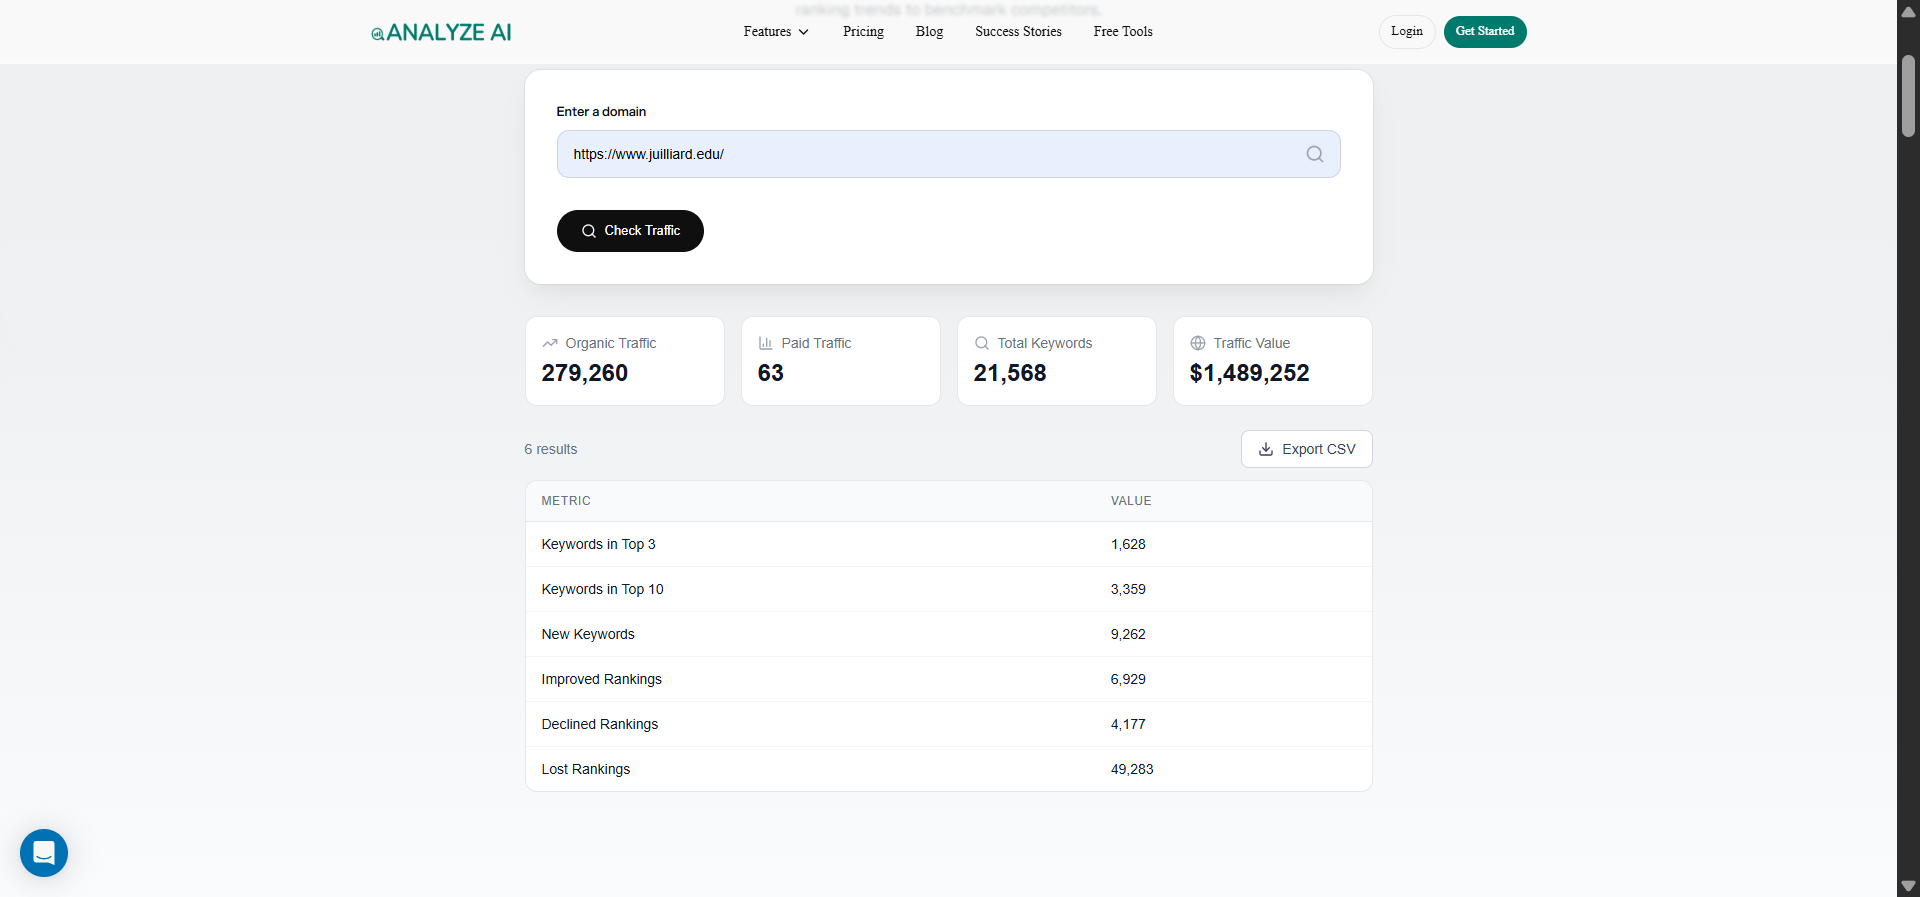Click the page scrollbar thumb
1920x897 pixels.
(x=1908, y=96)
